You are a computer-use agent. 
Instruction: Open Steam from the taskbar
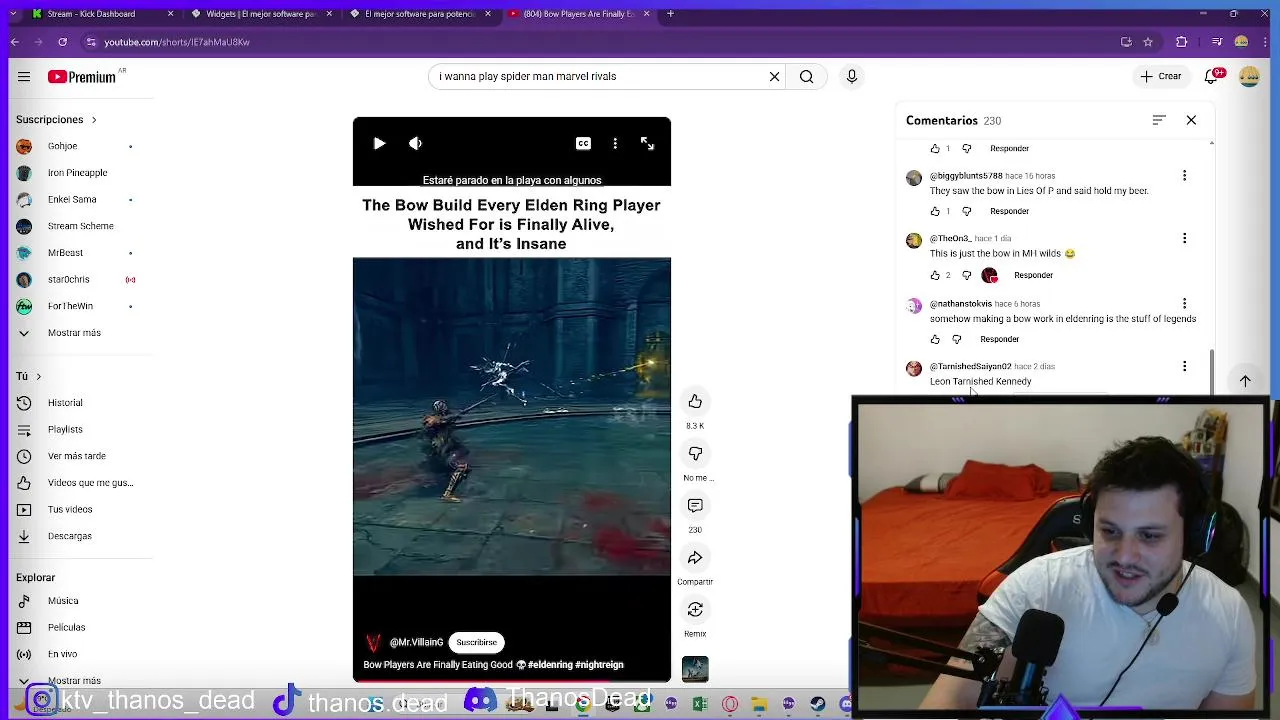(818, 705)
